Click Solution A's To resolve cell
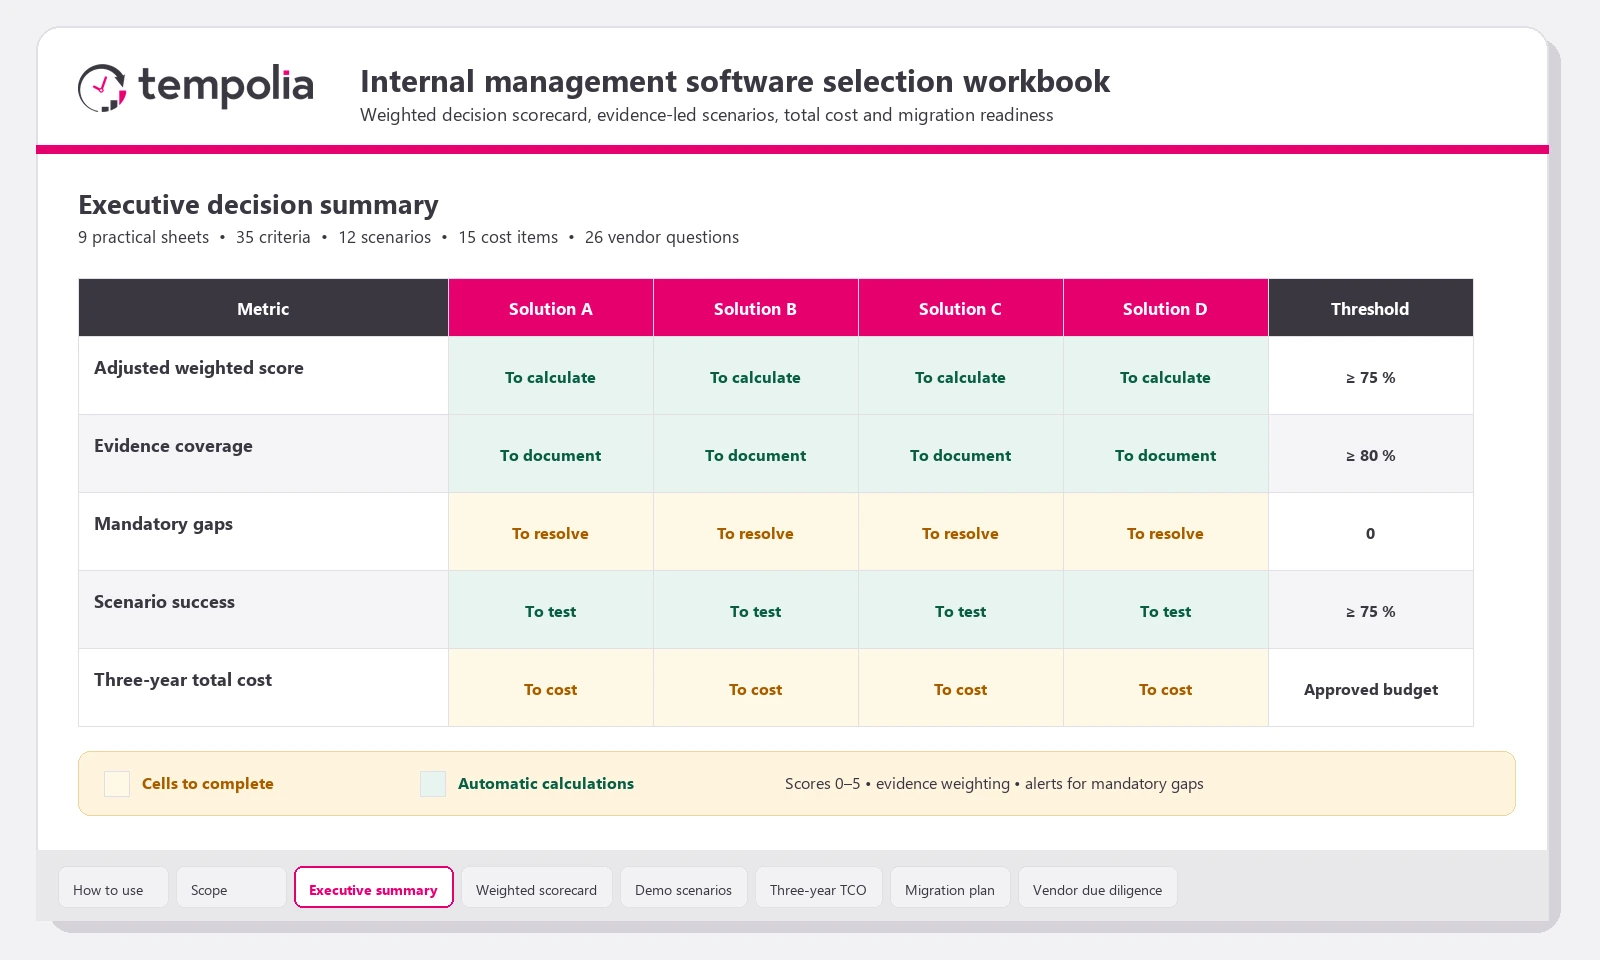 tap(551, 532)
